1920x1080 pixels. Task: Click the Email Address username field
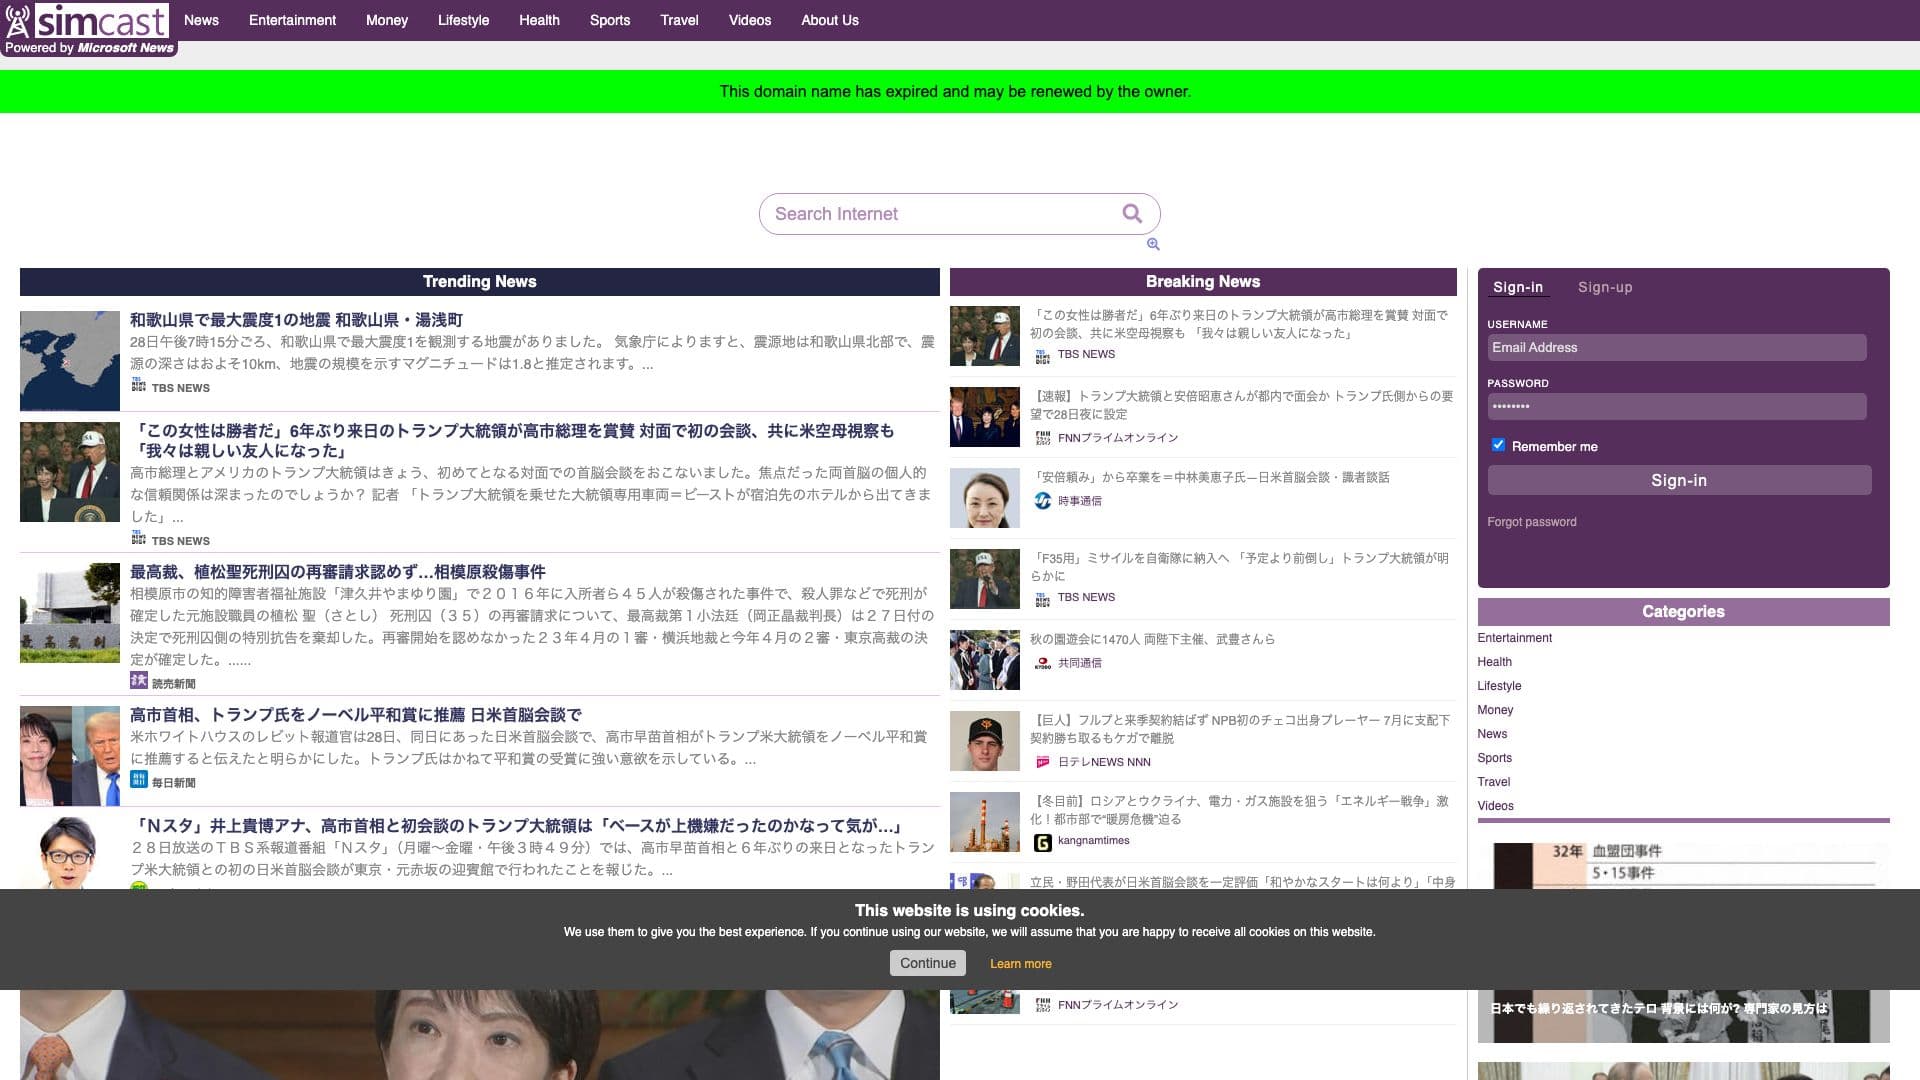(x=1676, y=348)
